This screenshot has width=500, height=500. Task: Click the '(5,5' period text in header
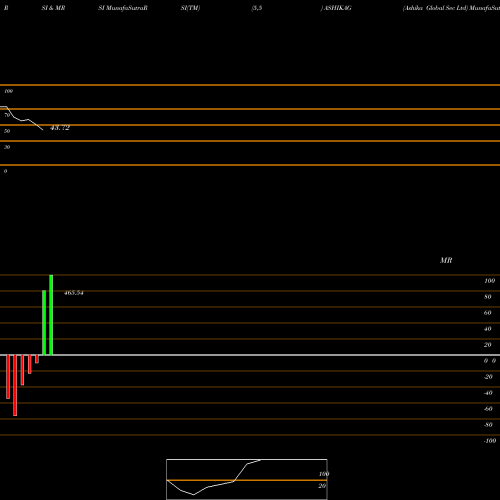click(257, 8)
